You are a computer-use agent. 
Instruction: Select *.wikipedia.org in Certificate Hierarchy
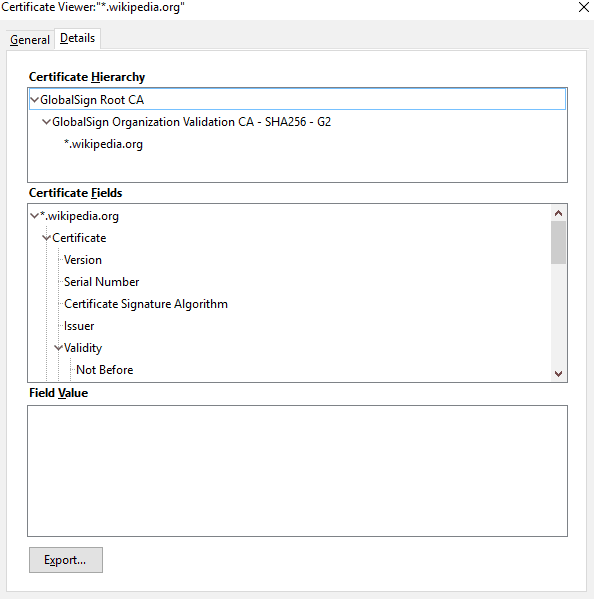click(103, 144)
